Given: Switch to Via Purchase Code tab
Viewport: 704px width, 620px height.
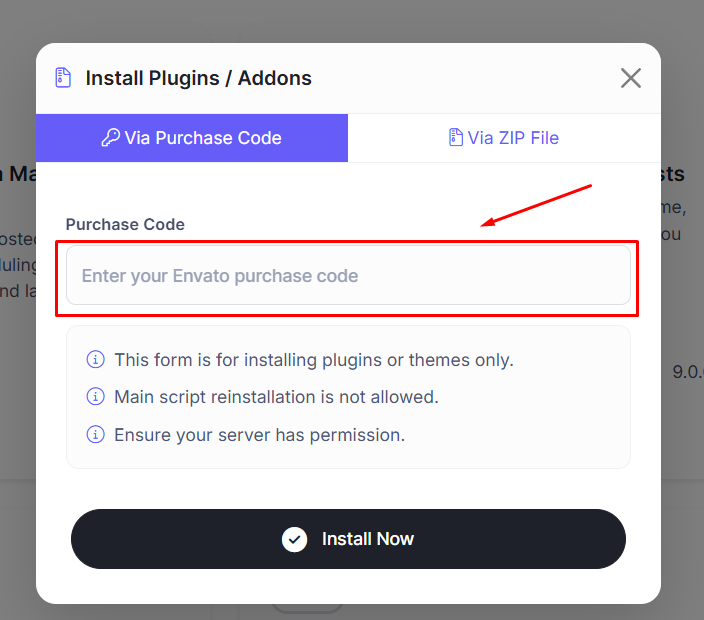Looking at the screenshot, I should point(192,138).
